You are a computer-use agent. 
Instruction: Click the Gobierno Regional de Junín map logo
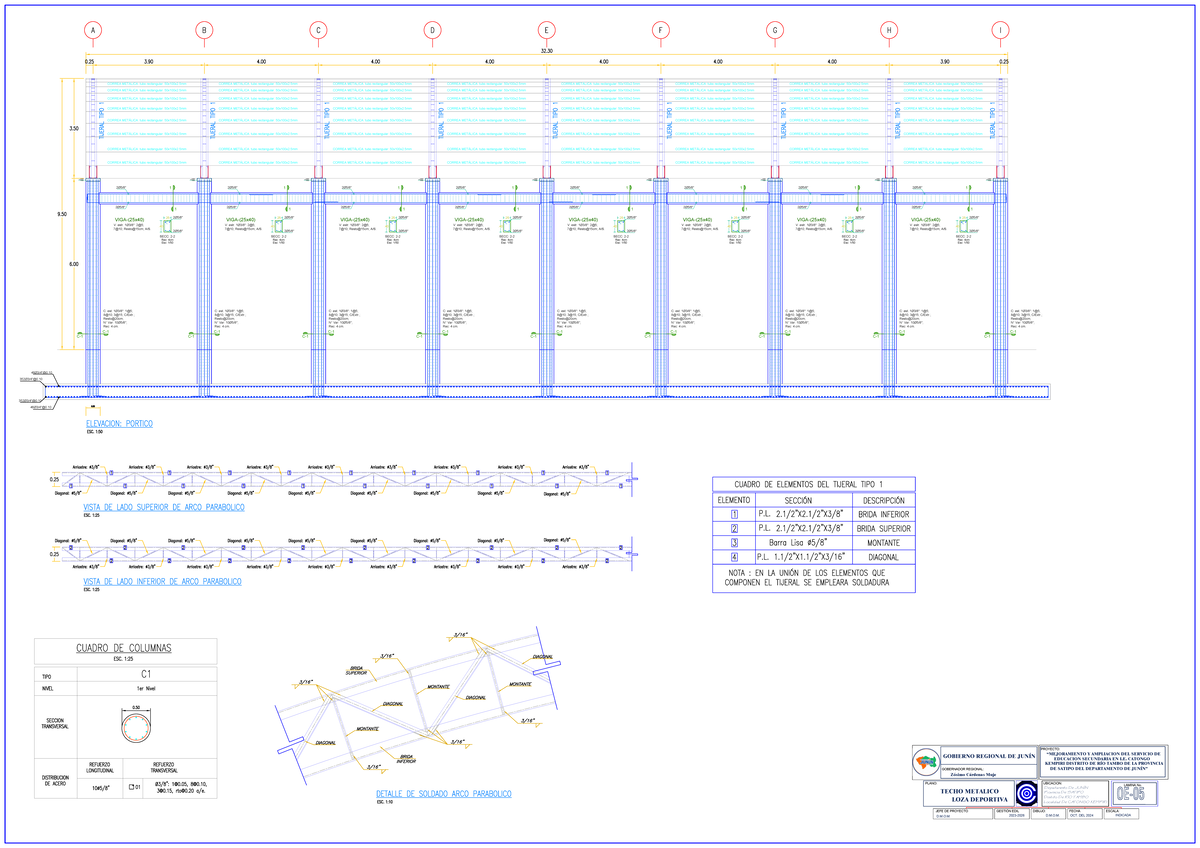(926, 760)
